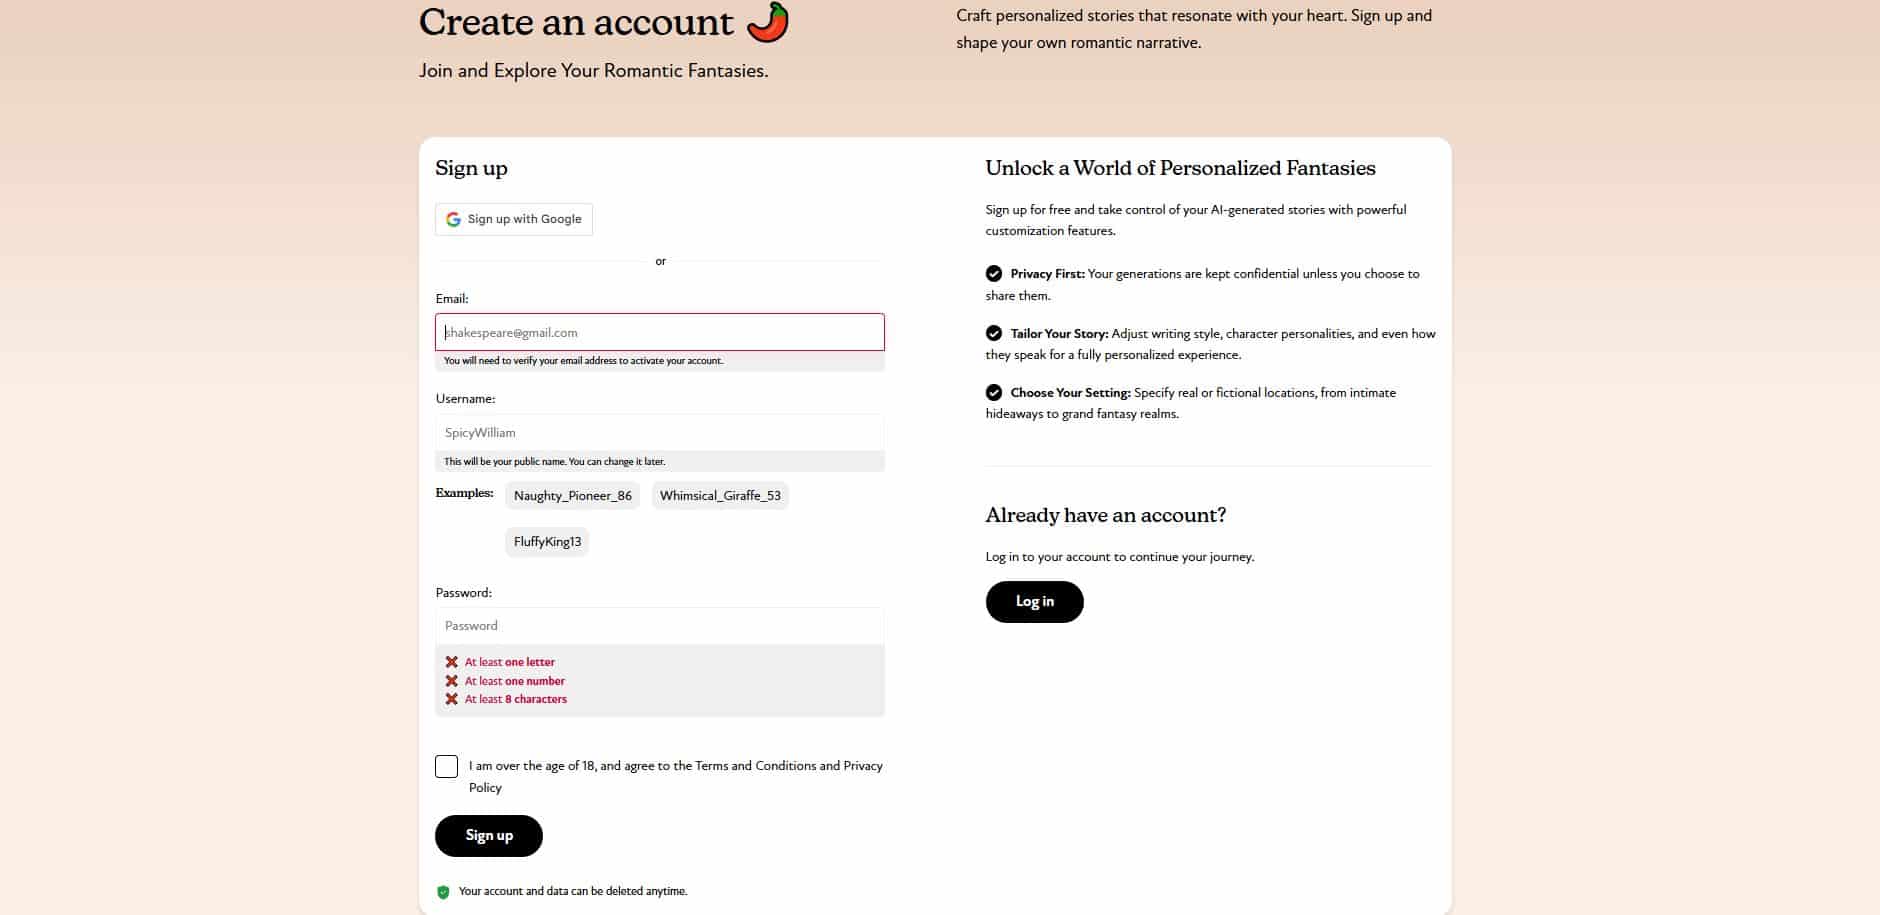
Task: Click the chili pepper icon beside the heading
Action: [768, 22]
